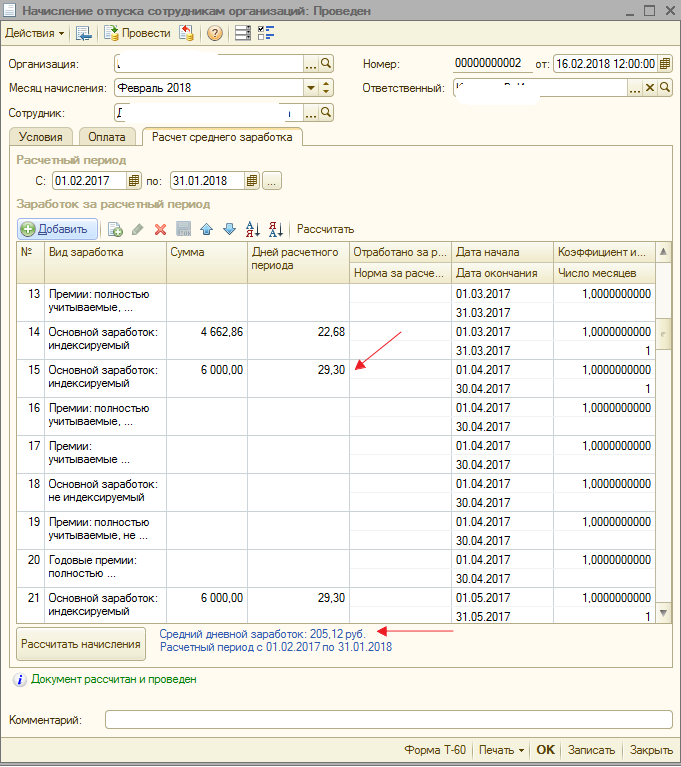
Task: Click the red X delete row icon
Action: 160,229
